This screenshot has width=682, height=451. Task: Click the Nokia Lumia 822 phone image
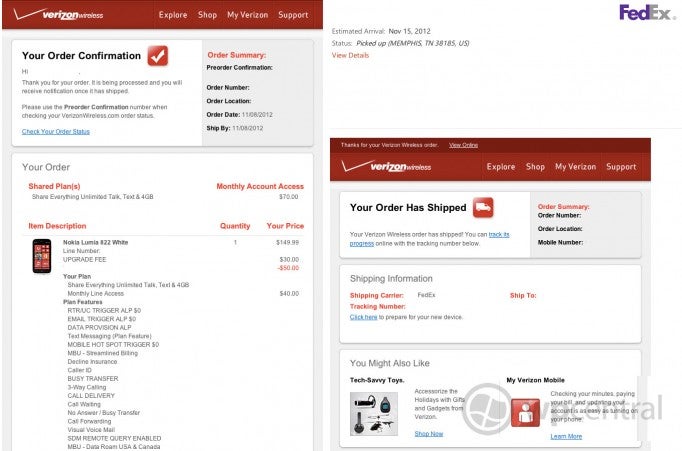point(42,256)
